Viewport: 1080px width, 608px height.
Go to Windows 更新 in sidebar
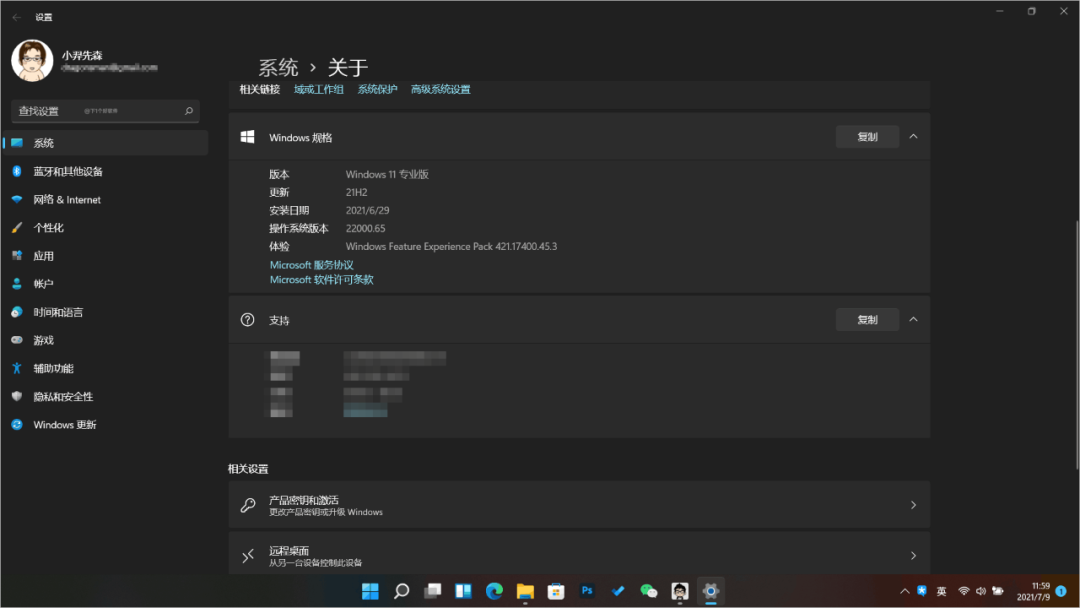[x=64, y=425]
